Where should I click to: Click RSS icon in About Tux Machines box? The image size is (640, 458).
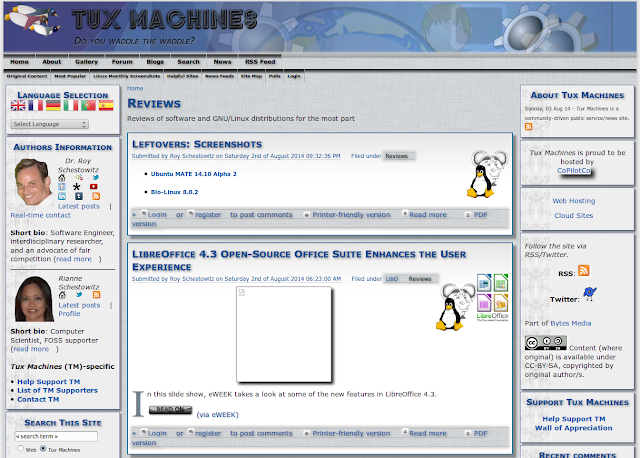(529, 127)
